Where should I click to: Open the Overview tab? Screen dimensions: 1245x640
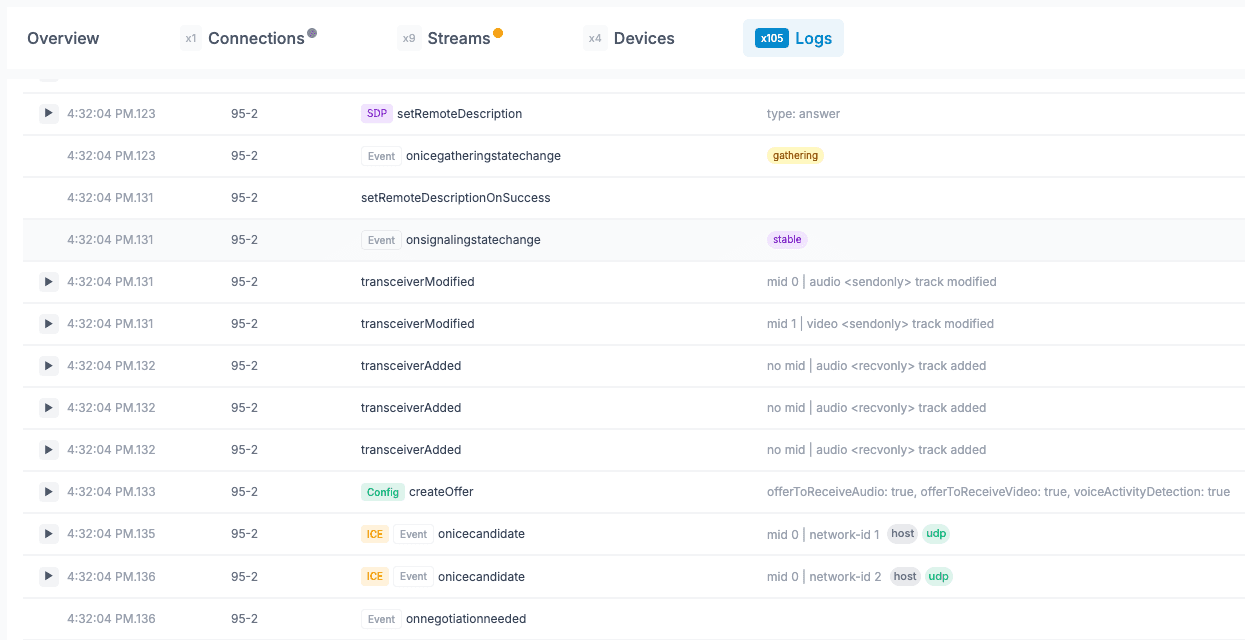click(x=63, y=39)
